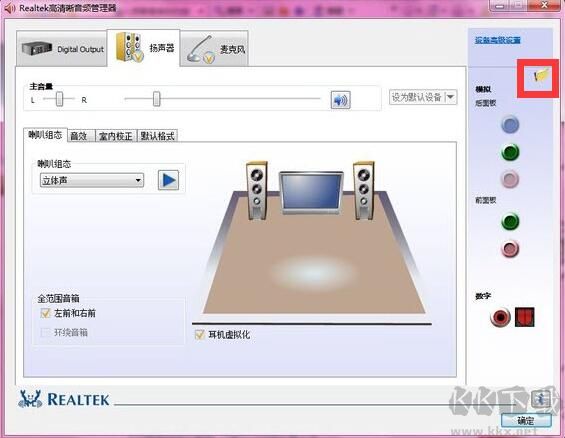The width and height of the screenshot is (565, 438).
Task: Open the 喇叭组态 sub-tab
Action: pos(45,135)
